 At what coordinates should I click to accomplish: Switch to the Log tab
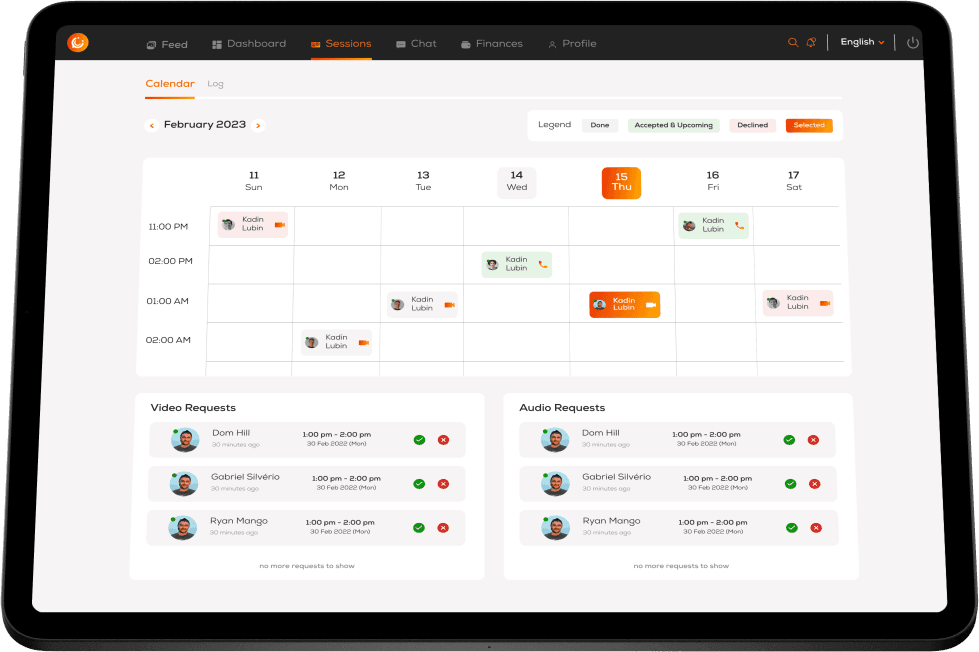[x=215, y=84]
